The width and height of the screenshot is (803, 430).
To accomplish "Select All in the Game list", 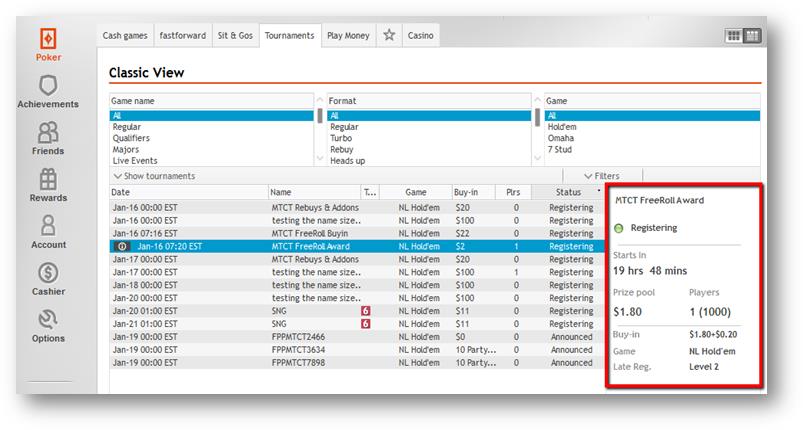I will (x=652, y=116).
